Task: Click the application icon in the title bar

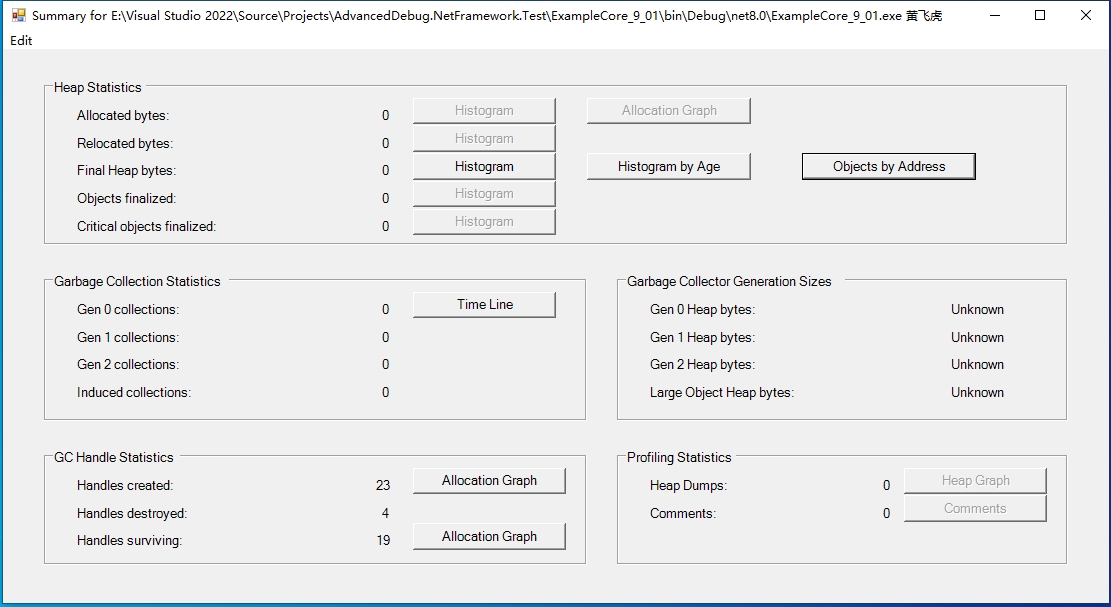Action: click(18, 15)
